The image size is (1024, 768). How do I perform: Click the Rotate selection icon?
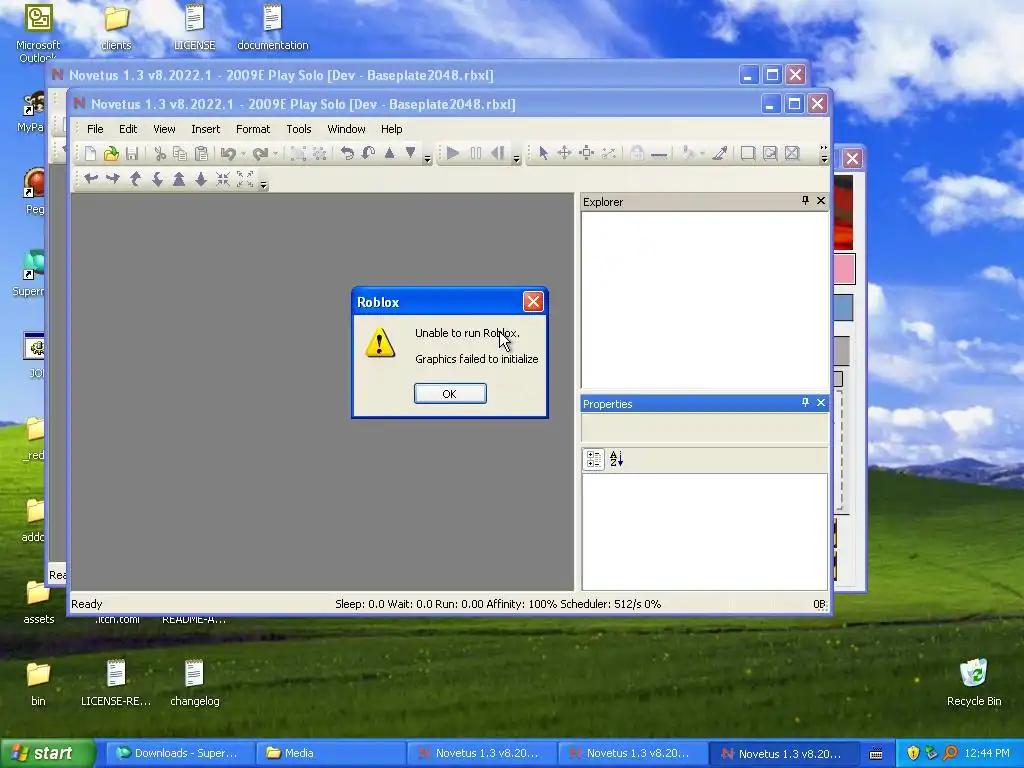click(x=347, y=153)
